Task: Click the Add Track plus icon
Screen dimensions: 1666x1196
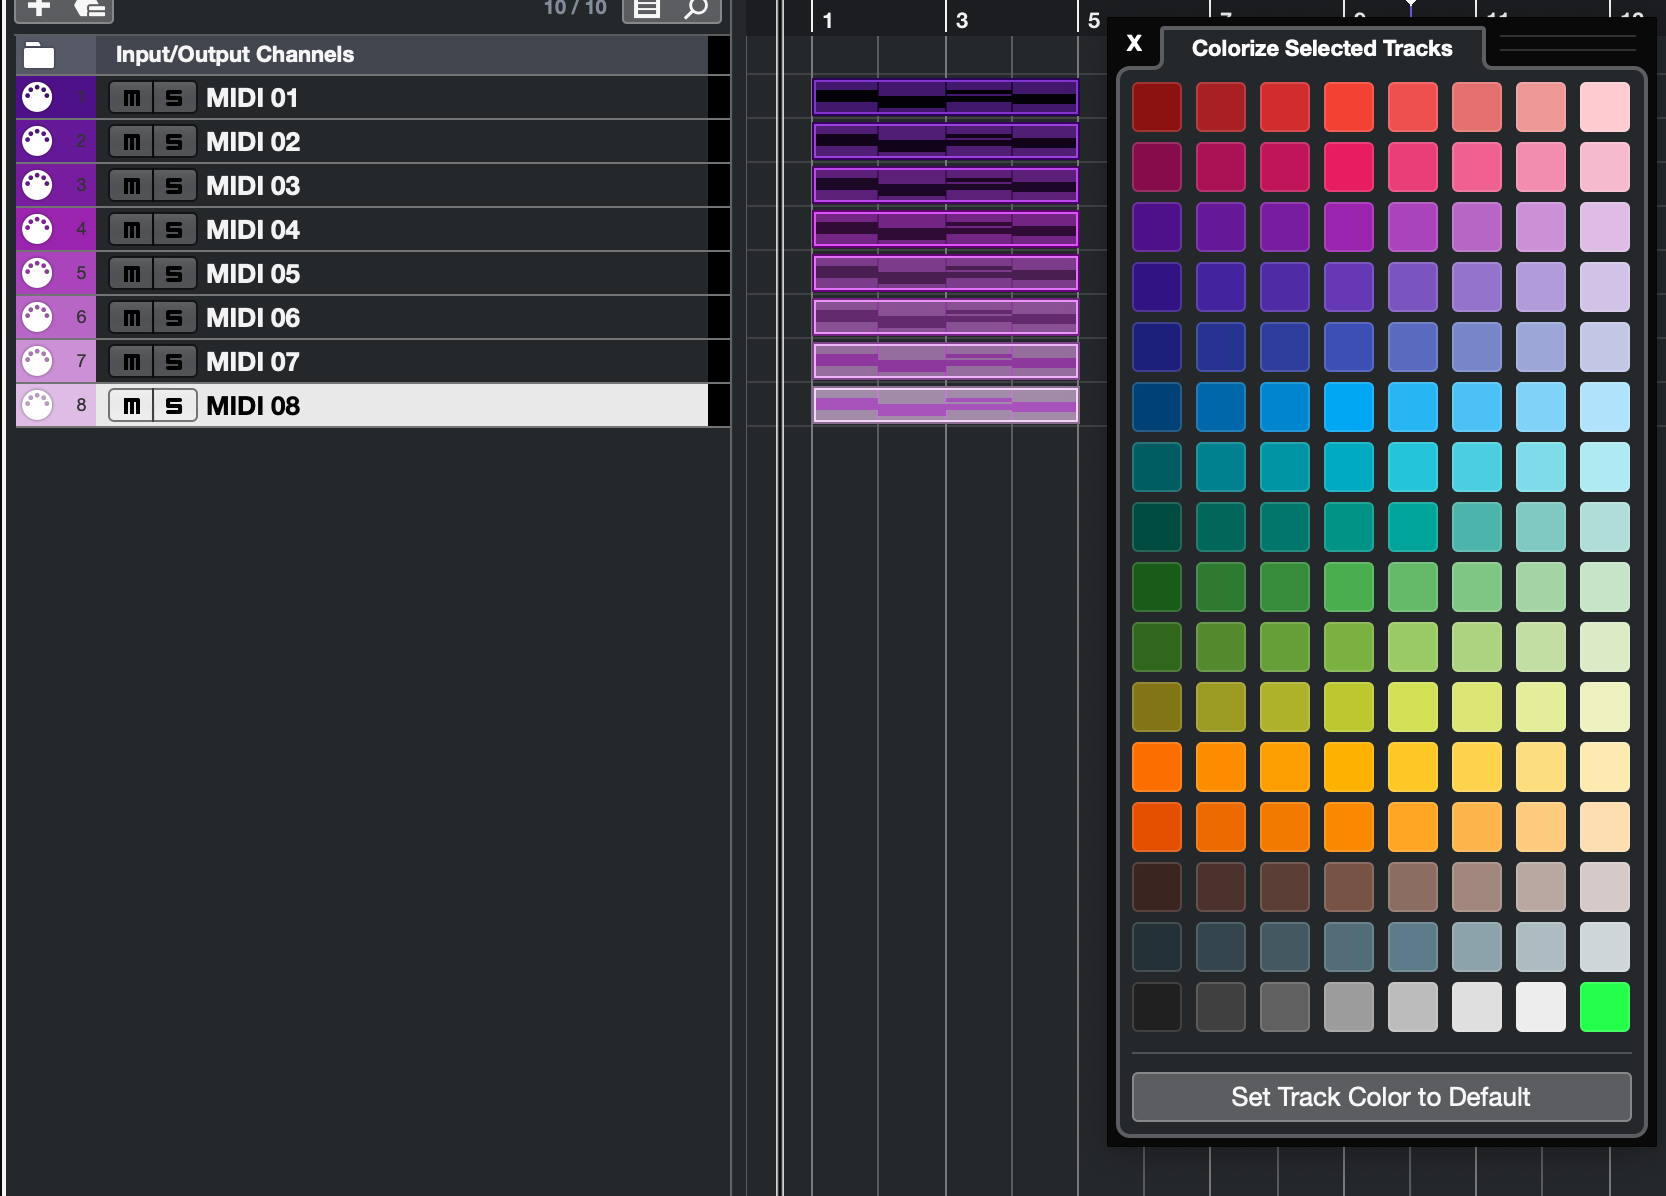Action: [x=39, y=8]
